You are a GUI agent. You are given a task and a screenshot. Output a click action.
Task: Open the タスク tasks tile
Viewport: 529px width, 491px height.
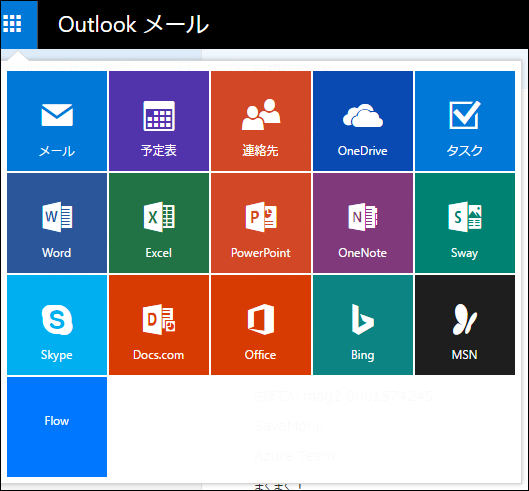coord(465,121)
